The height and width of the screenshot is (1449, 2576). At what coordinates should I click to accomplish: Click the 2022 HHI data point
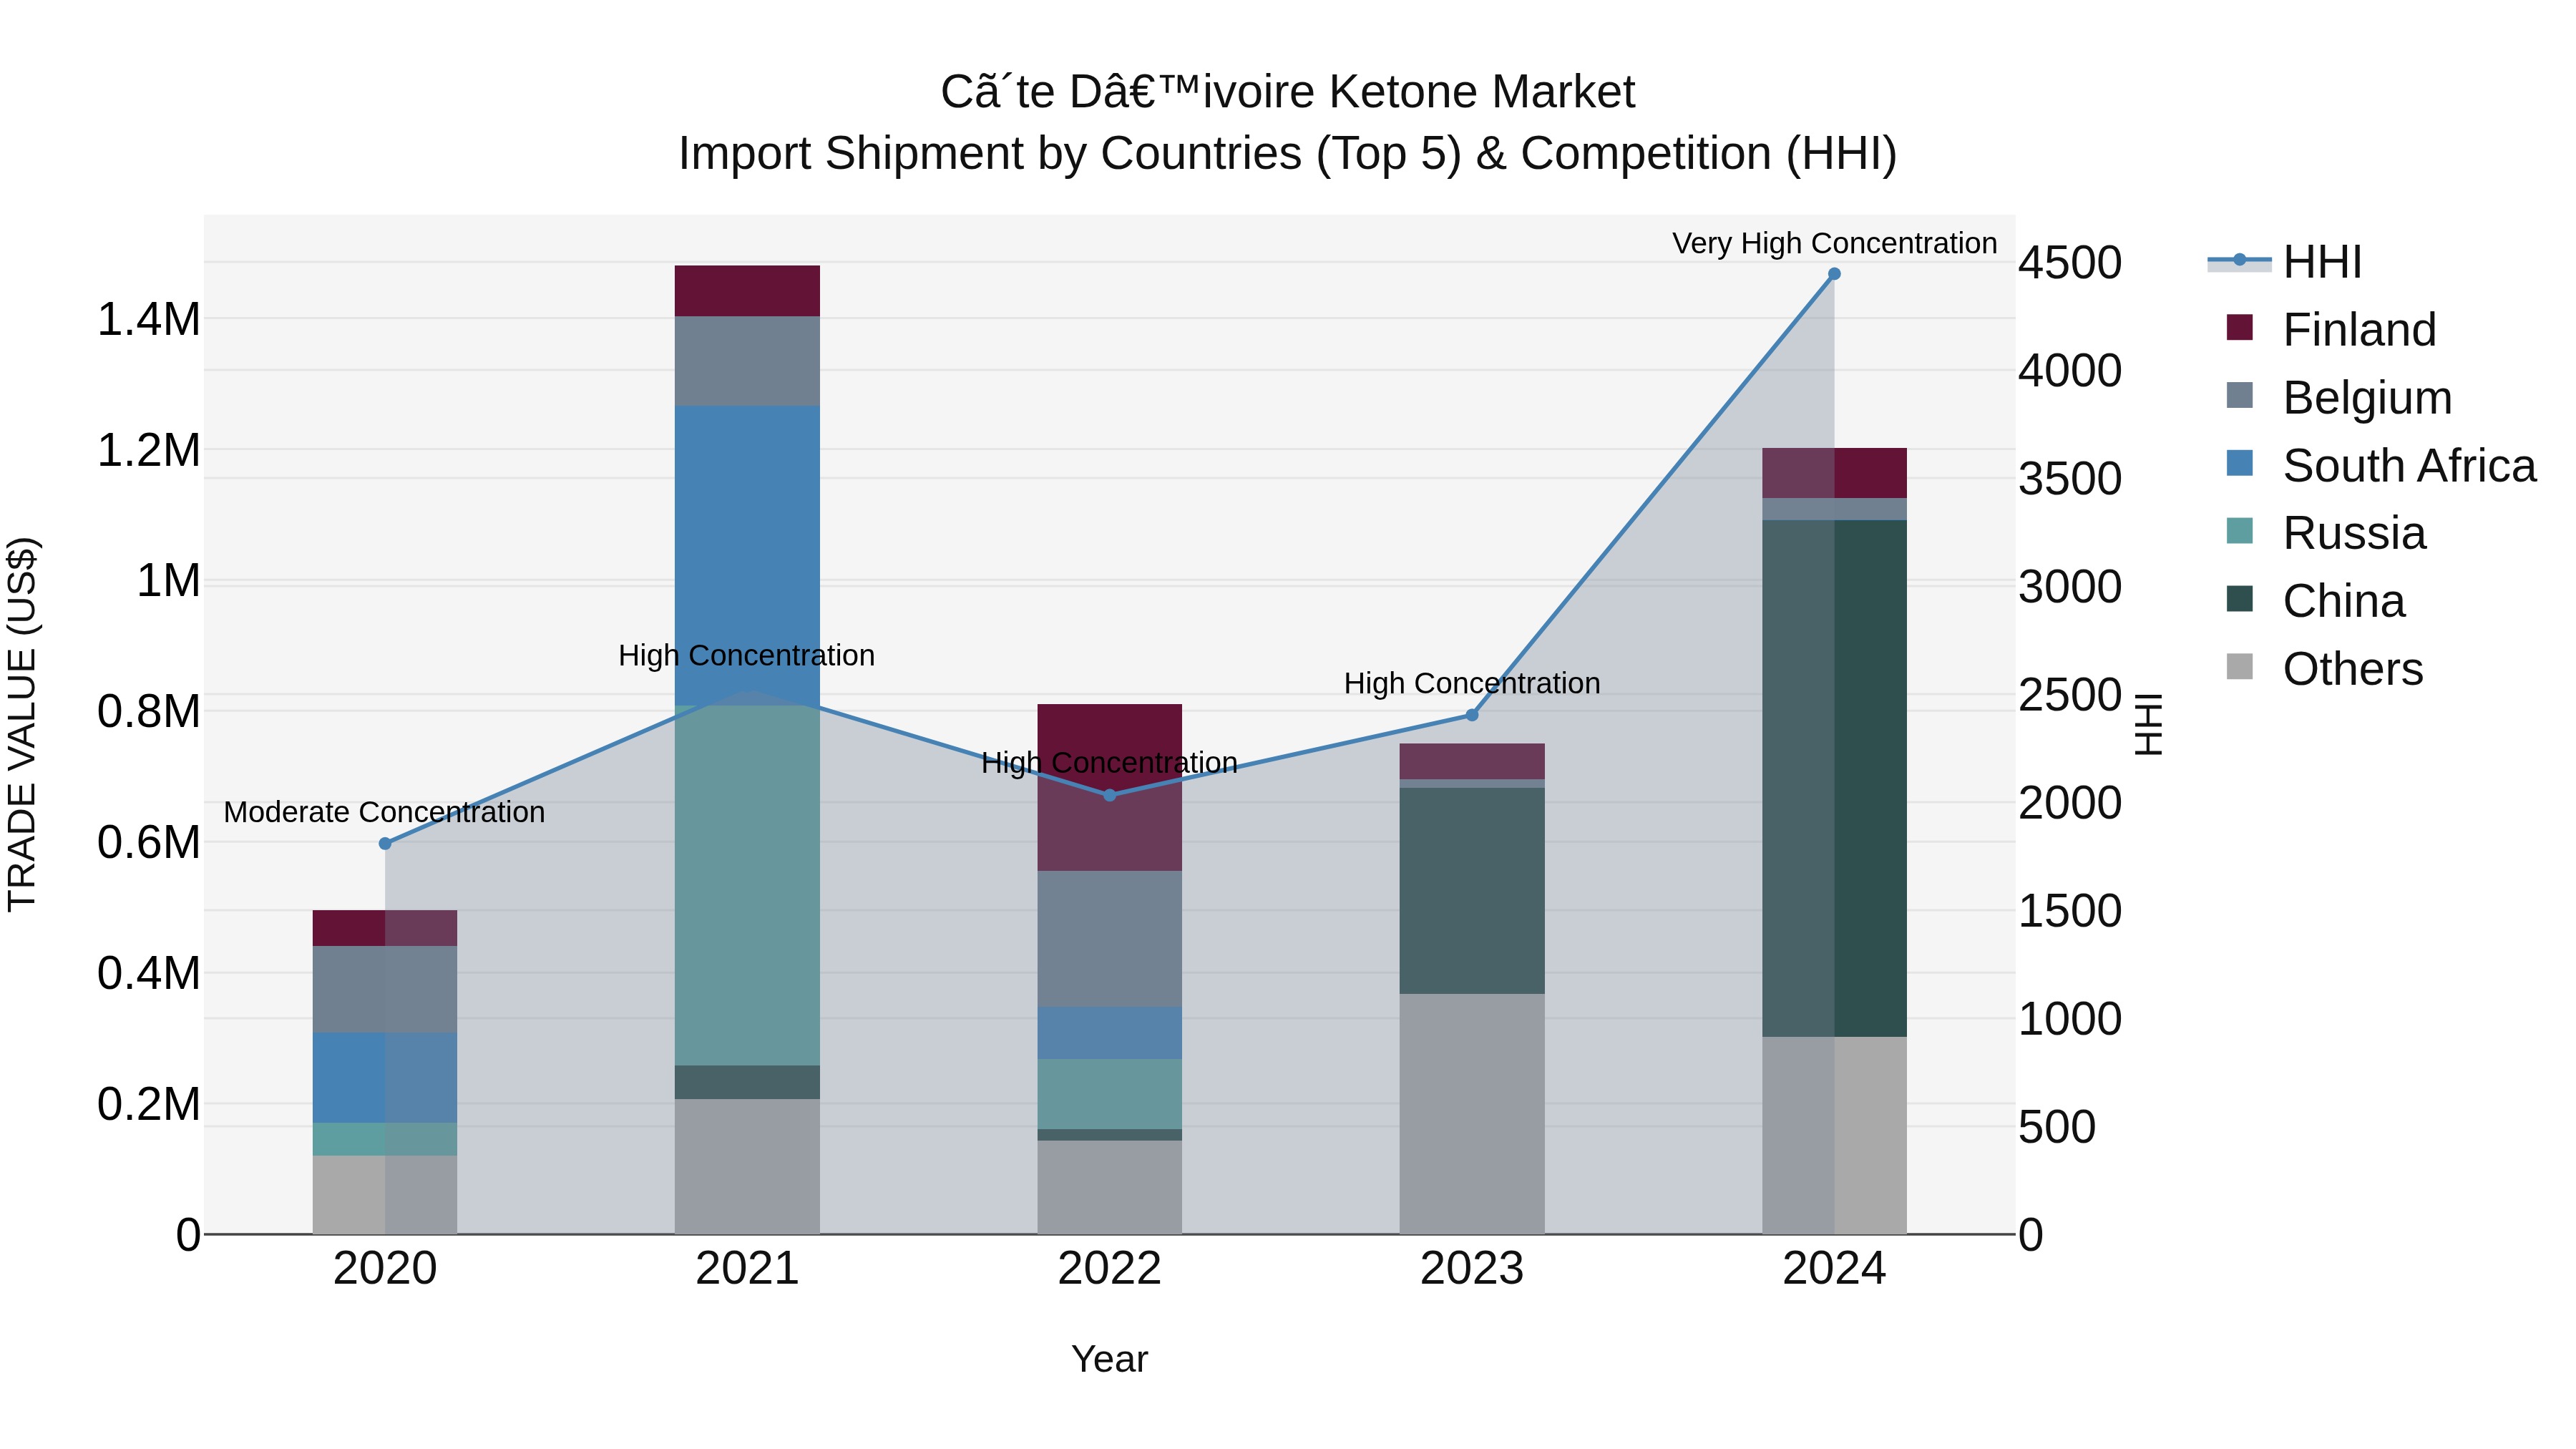tap(1109, 795)
